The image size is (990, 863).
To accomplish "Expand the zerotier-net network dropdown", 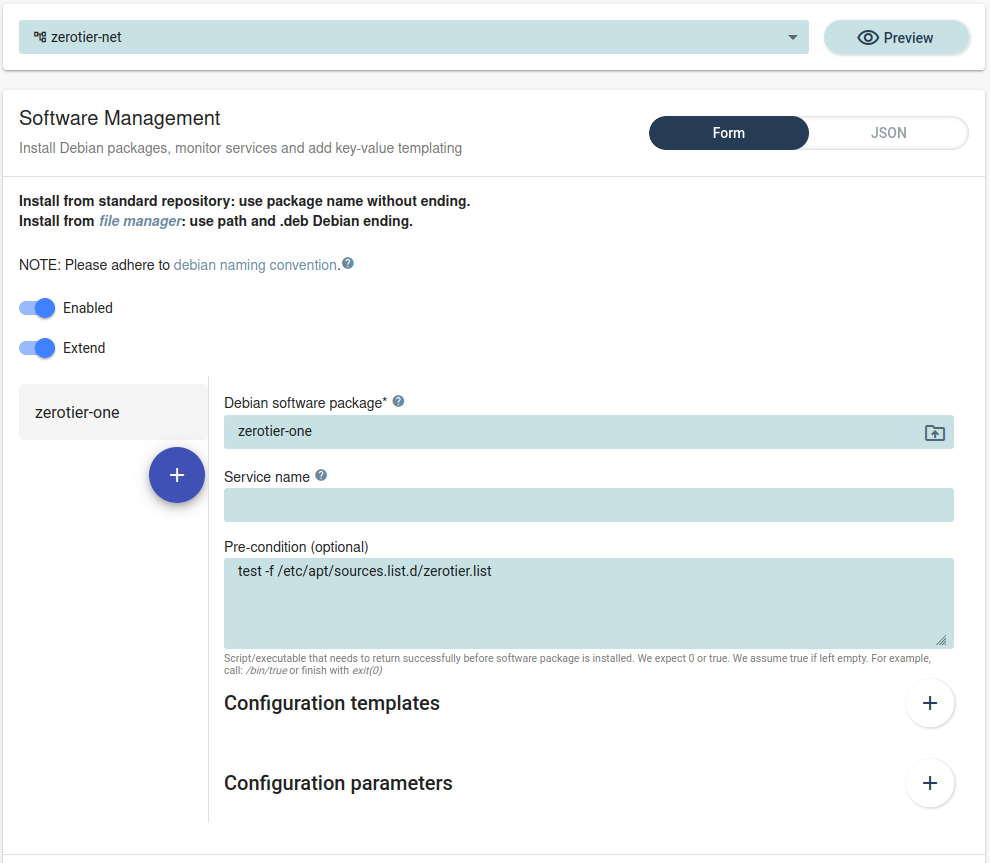I will [x=793, y=36].
